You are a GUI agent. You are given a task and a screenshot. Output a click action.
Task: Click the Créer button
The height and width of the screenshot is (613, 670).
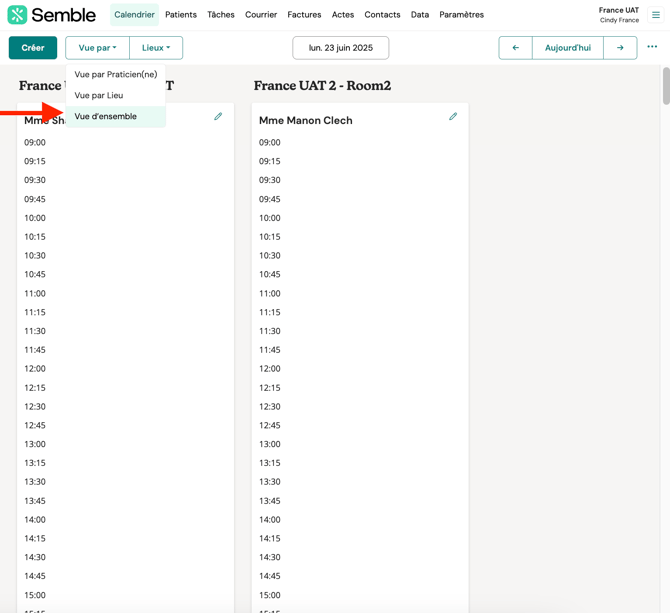click(x=33, y=48)
